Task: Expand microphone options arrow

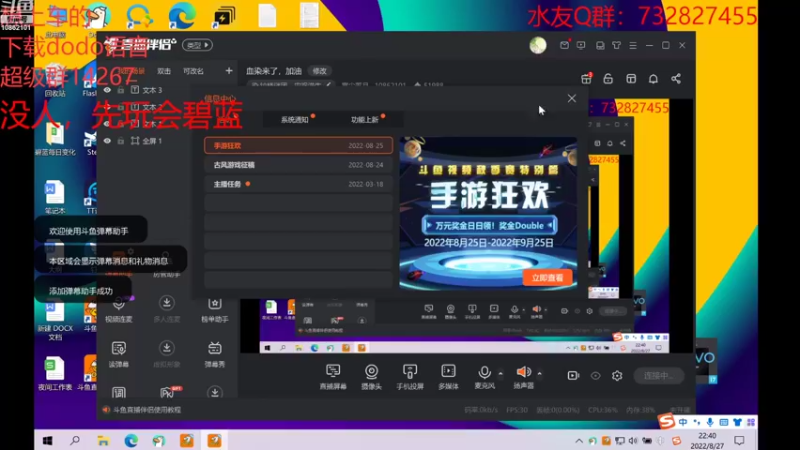Action: (x=501, y=374)
